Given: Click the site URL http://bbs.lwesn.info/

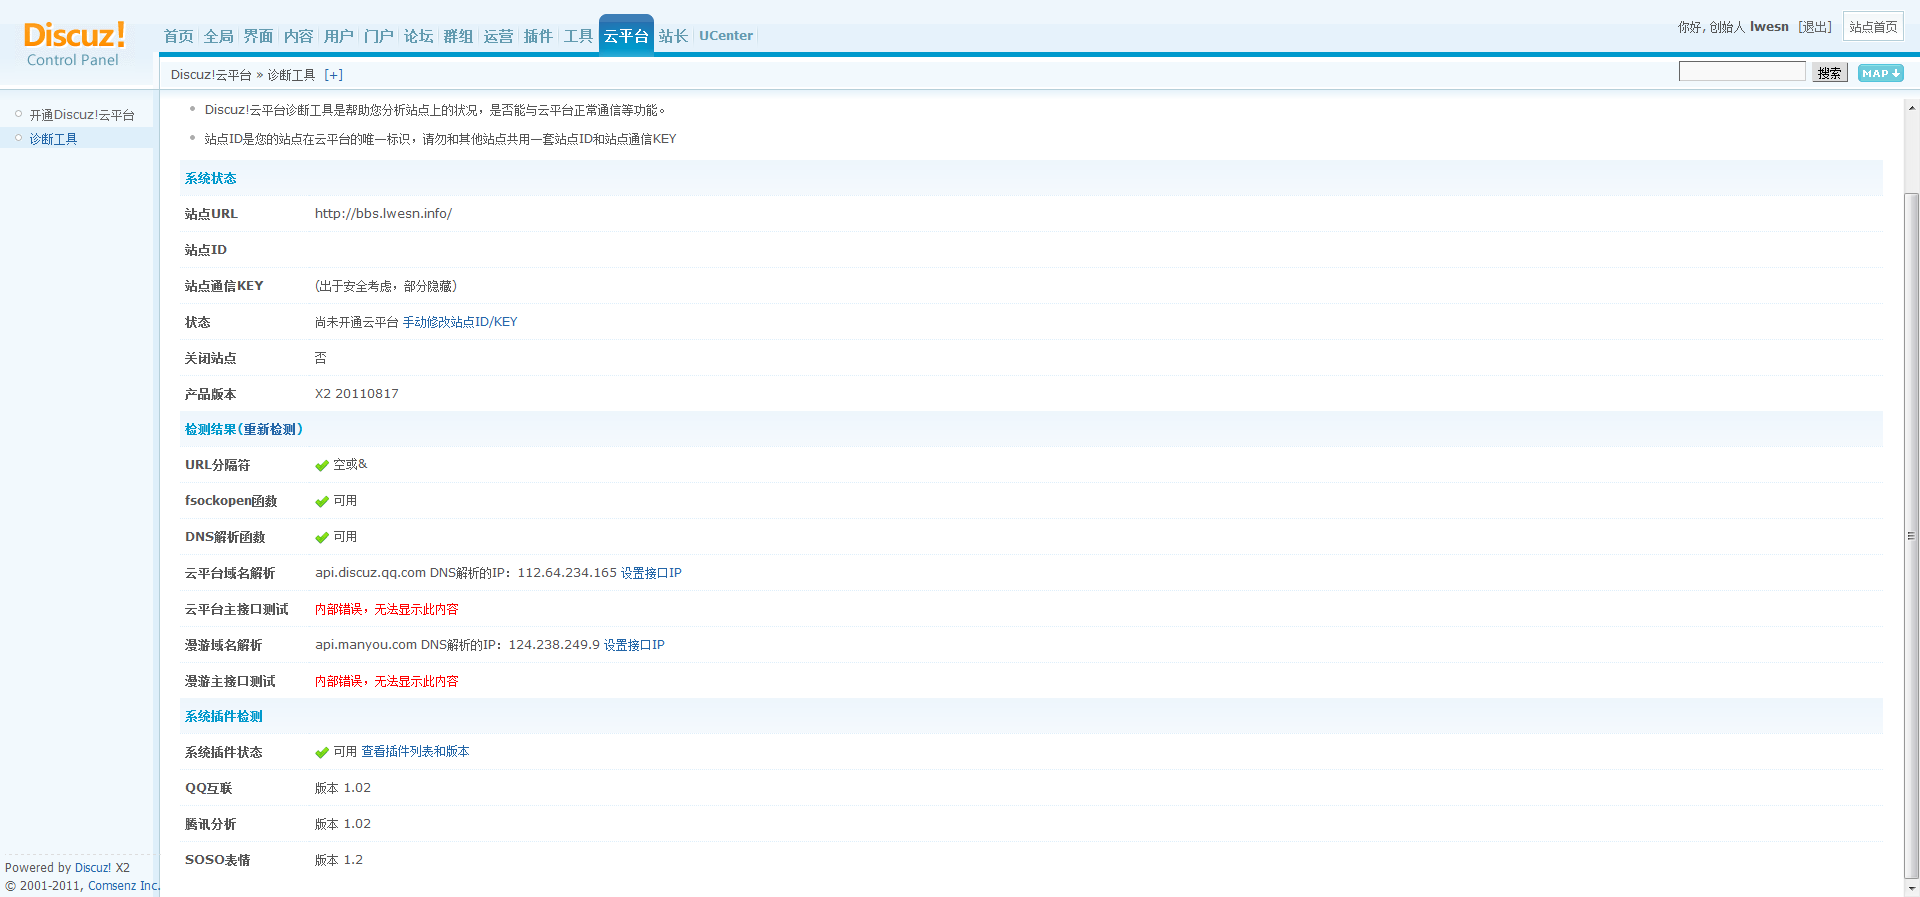Looking at the screenshot, I should pyautogui.click(x=383, y=214).
